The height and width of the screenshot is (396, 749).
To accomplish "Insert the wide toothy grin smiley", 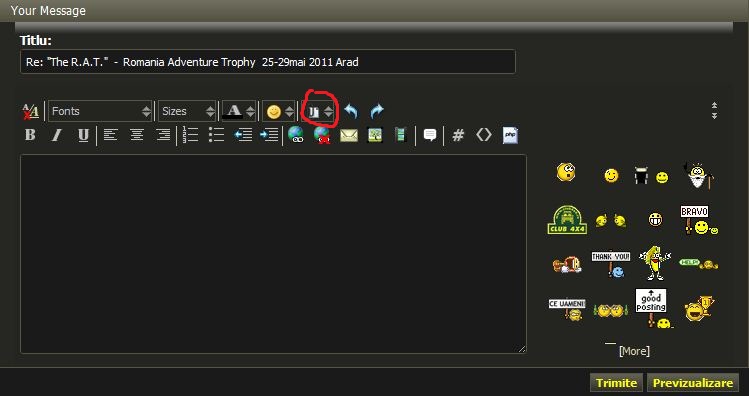I will coord(655,219).
